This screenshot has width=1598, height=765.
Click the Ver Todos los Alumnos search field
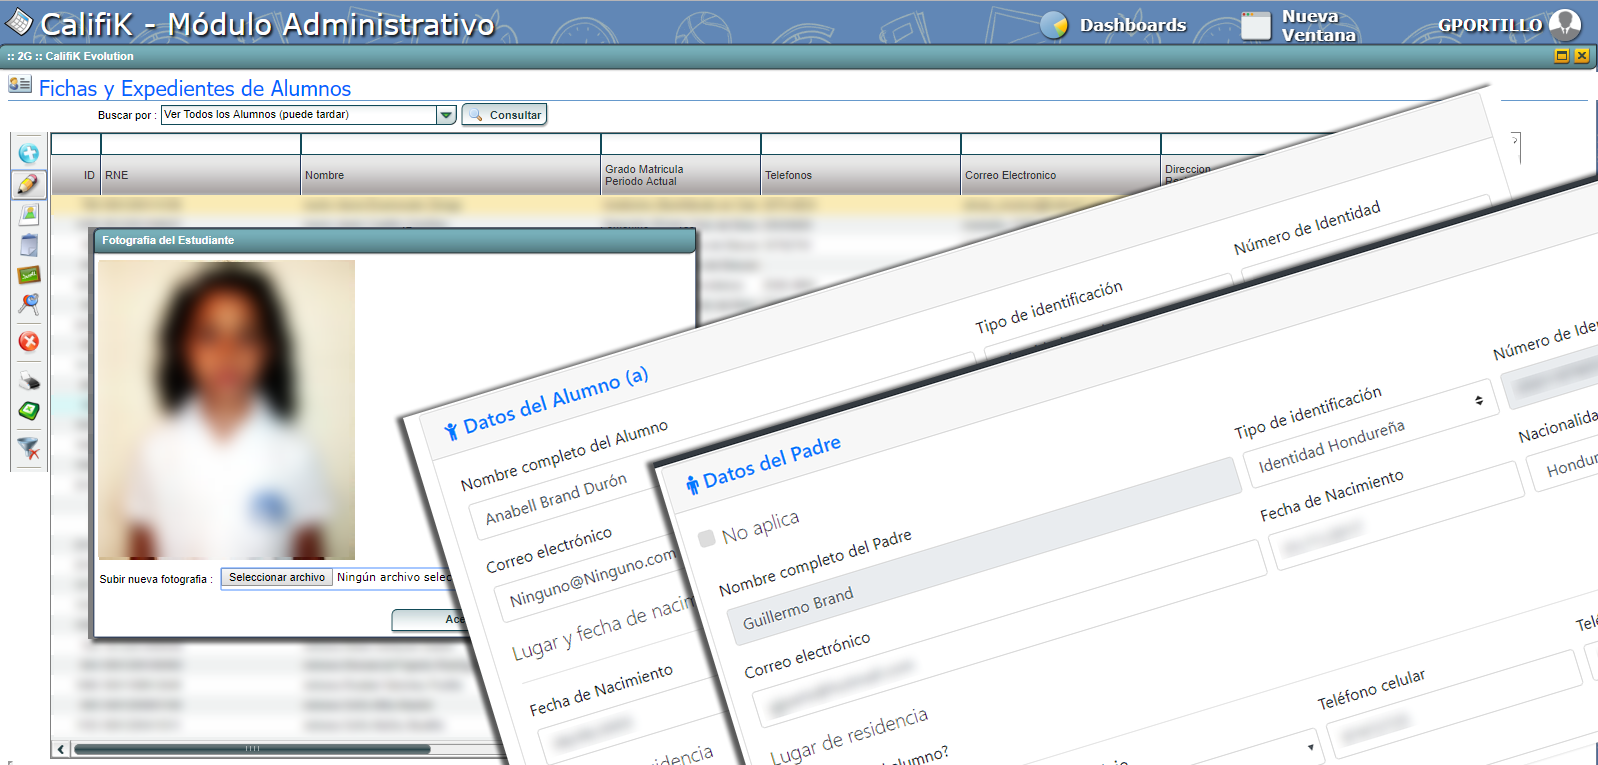tap(299, 115)
